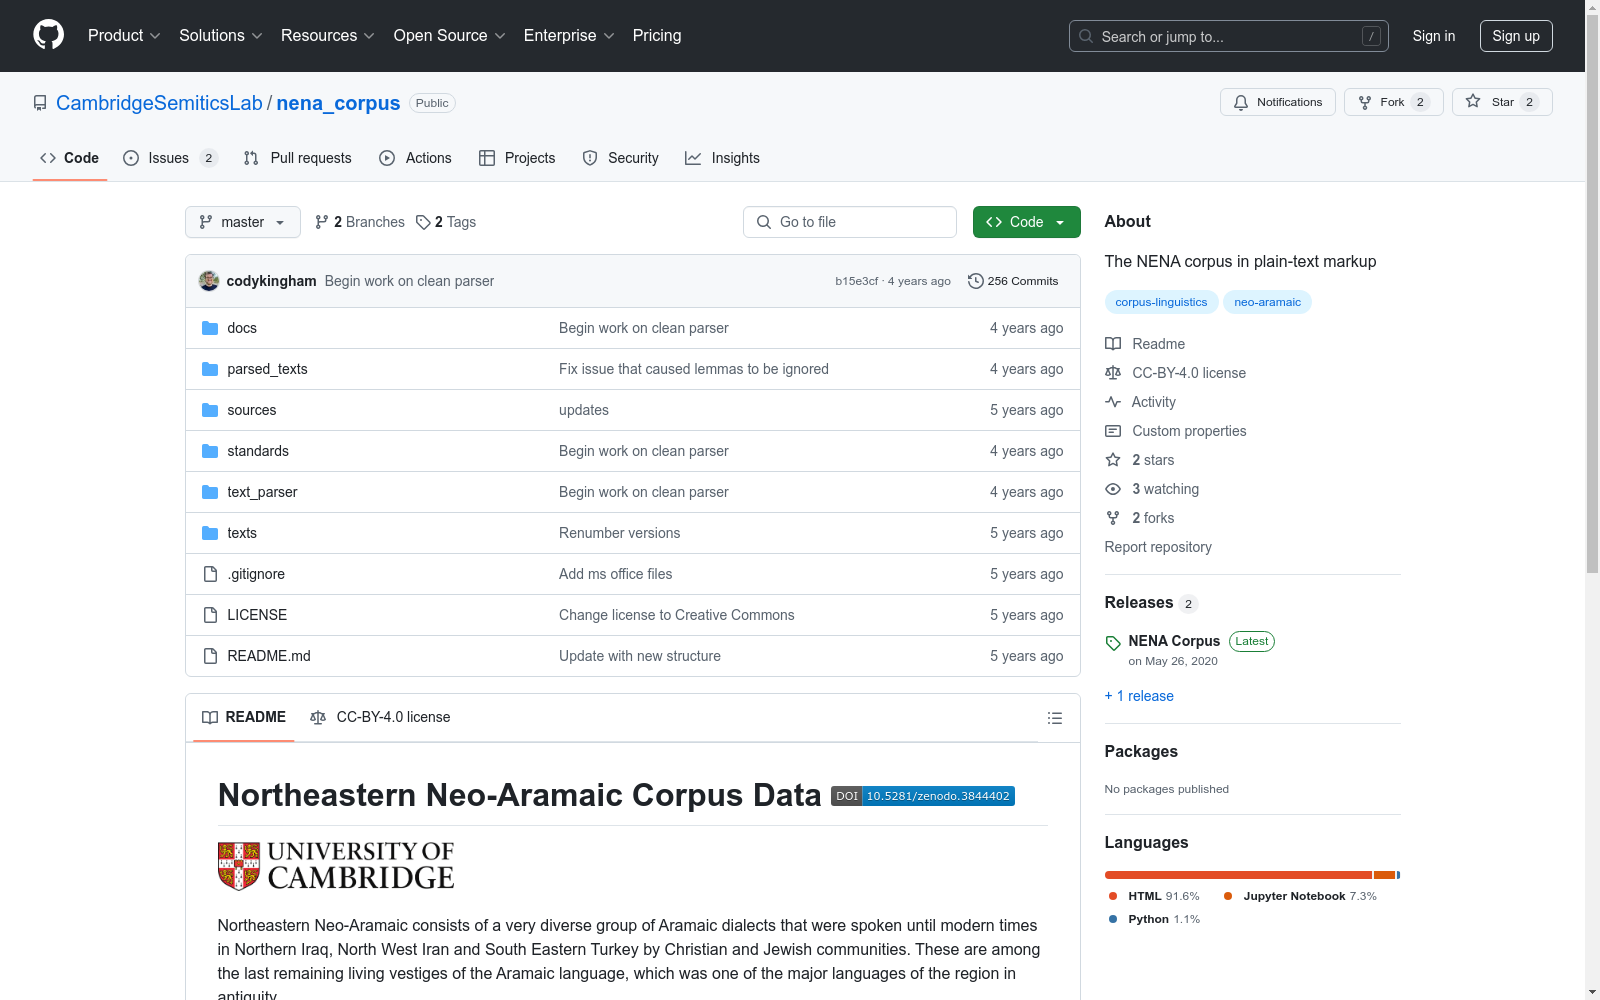Click codykingham's avatar image
Viewport: 1600px width, 1000px height.
209,281
